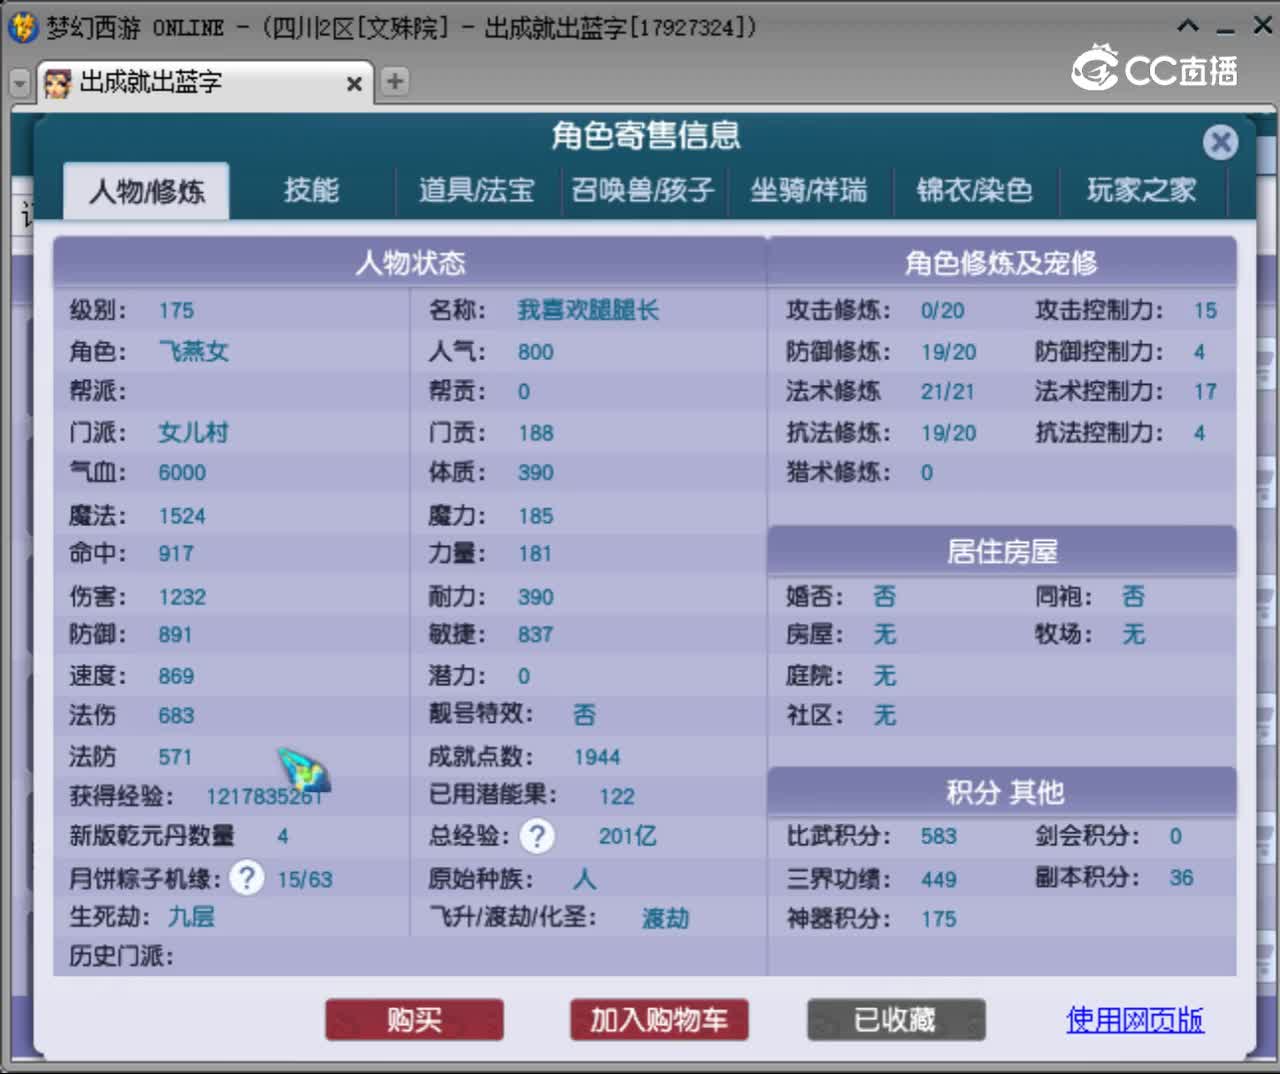Click the 敏捷 value 837
The height and width of the screenshot is (1074, 1280).
[x=535, y=635]
